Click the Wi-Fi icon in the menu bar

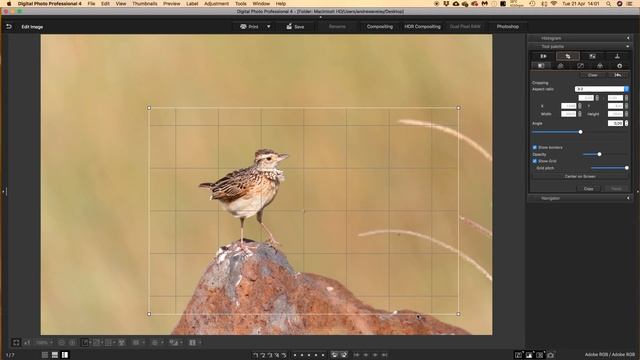(554, 3)
